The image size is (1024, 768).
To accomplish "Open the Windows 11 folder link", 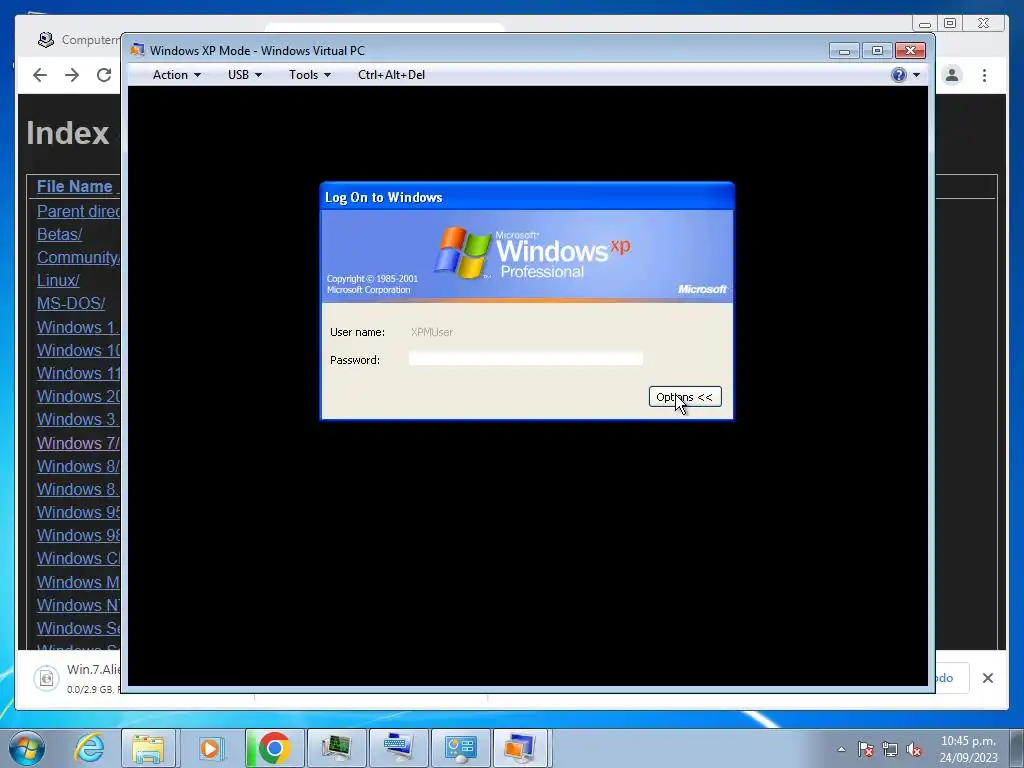I will coord(78,373).
